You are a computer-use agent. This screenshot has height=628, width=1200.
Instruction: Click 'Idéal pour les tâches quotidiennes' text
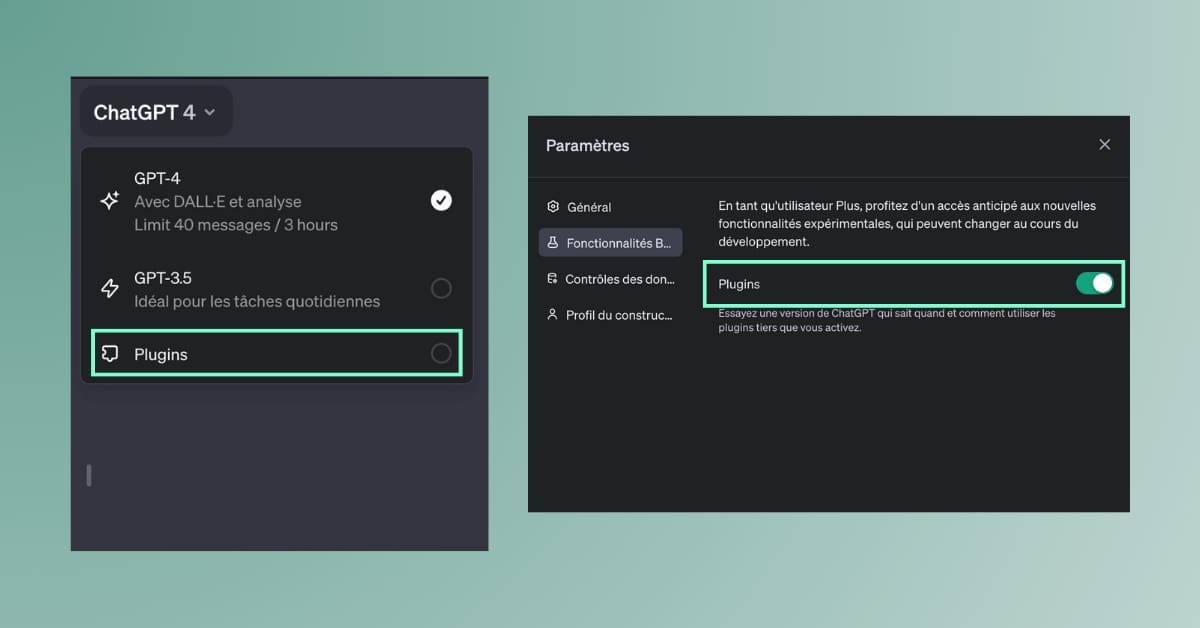pos(257,301)
